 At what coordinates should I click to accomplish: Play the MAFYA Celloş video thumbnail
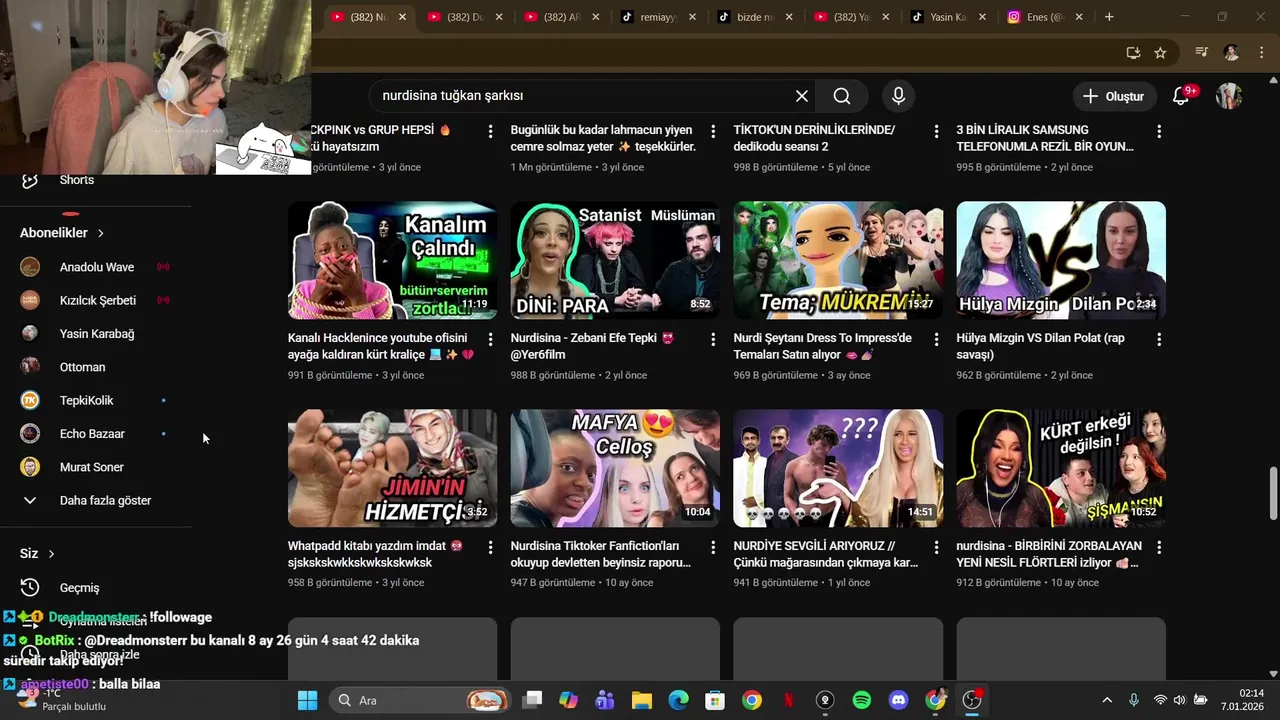(615, 468)
